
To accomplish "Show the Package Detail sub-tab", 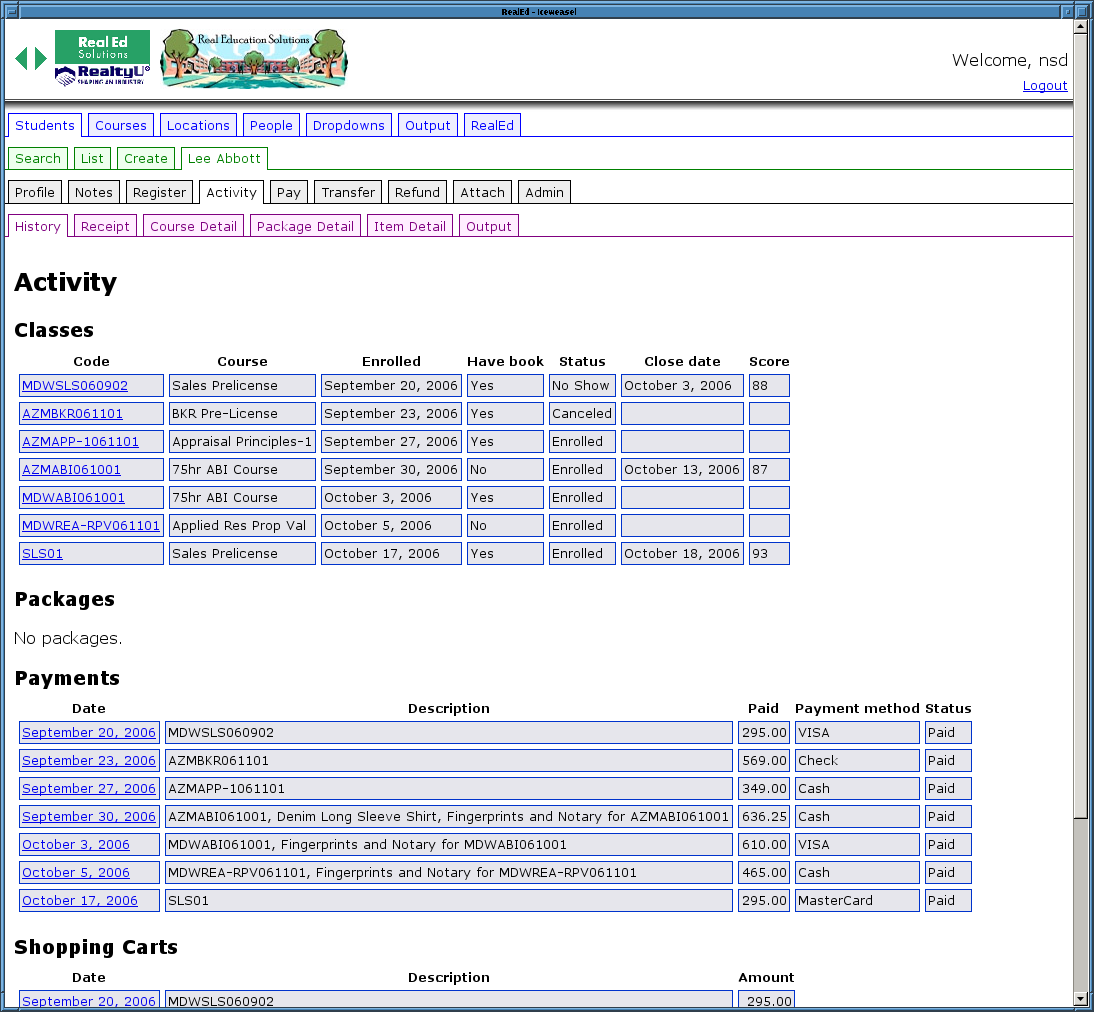I will coord(305,226).
